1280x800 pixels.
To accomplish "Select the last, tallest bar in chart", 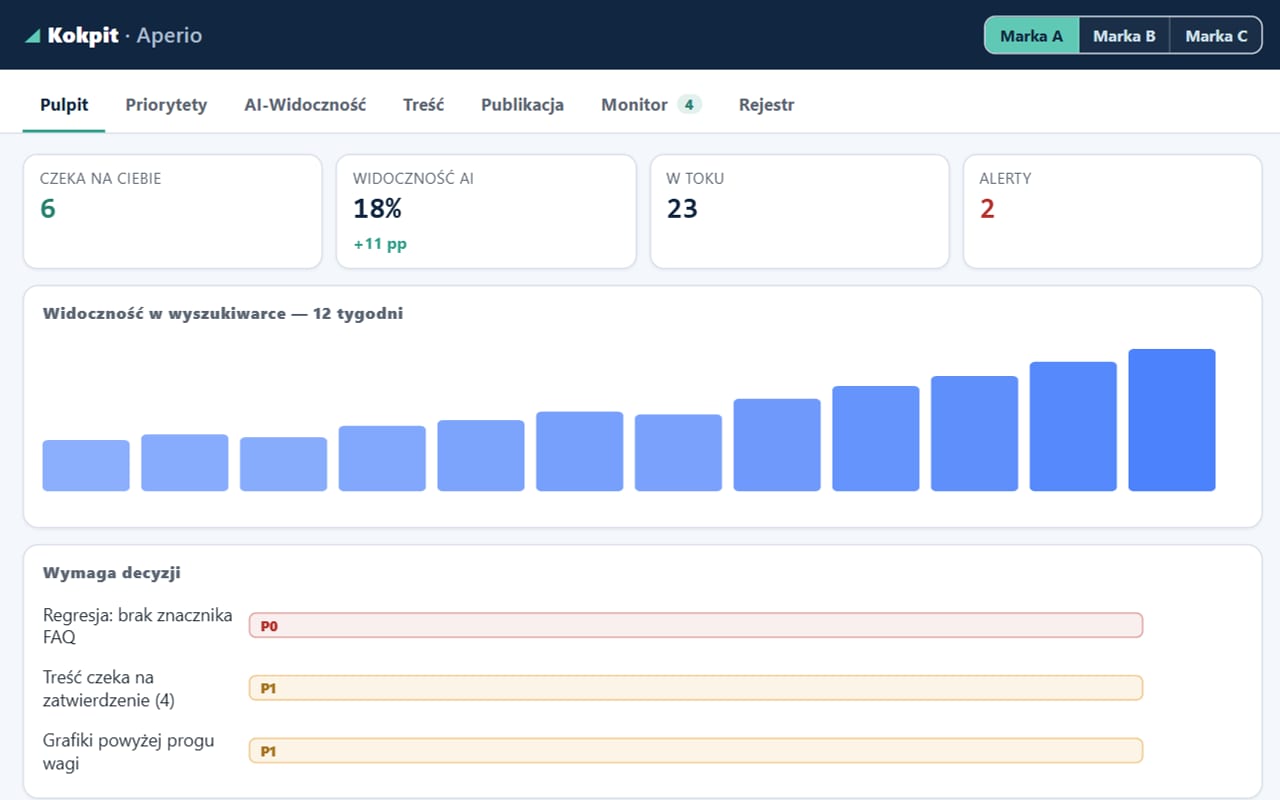I will [x=1172, y=420].
